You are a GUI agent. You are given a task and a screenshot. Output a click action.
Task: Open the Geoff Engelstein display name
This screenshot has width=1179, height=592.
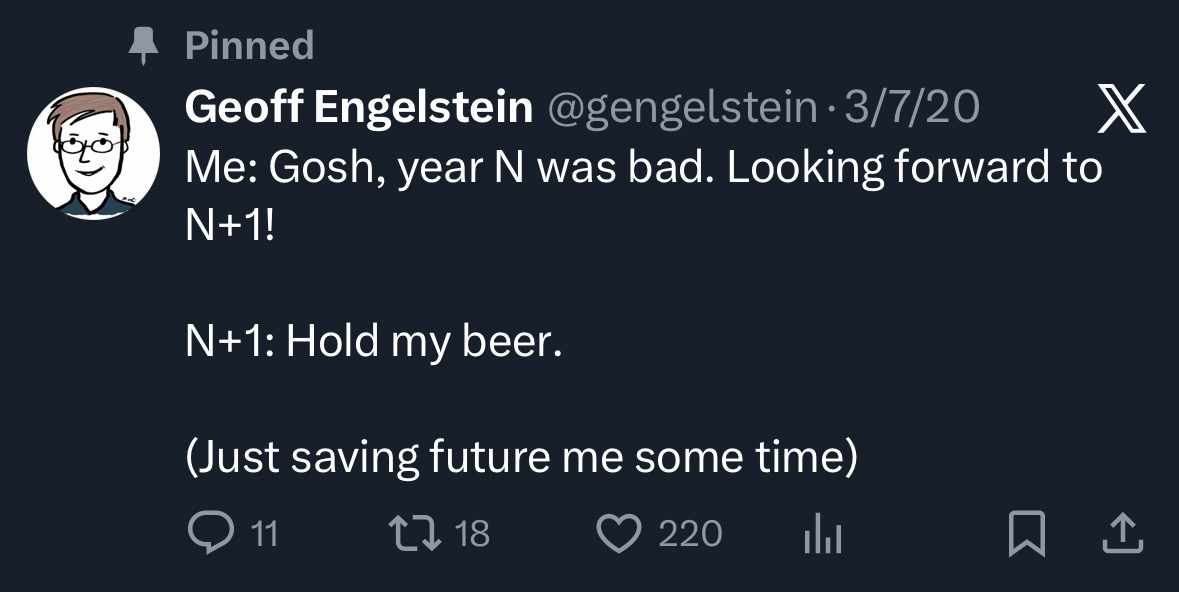358,108
